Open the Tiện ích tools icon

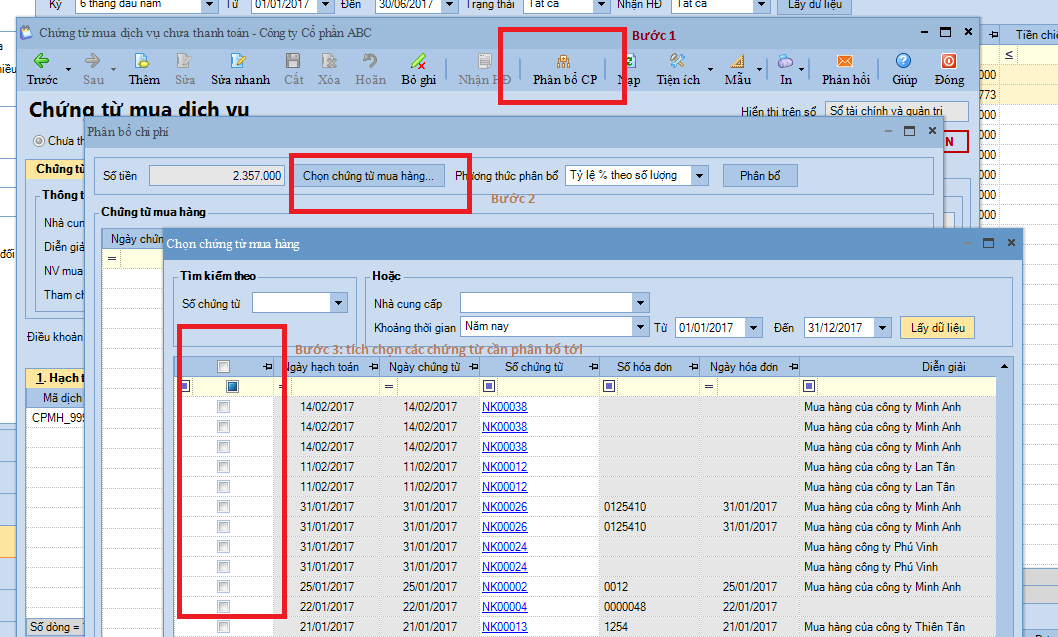coord(677,62)
